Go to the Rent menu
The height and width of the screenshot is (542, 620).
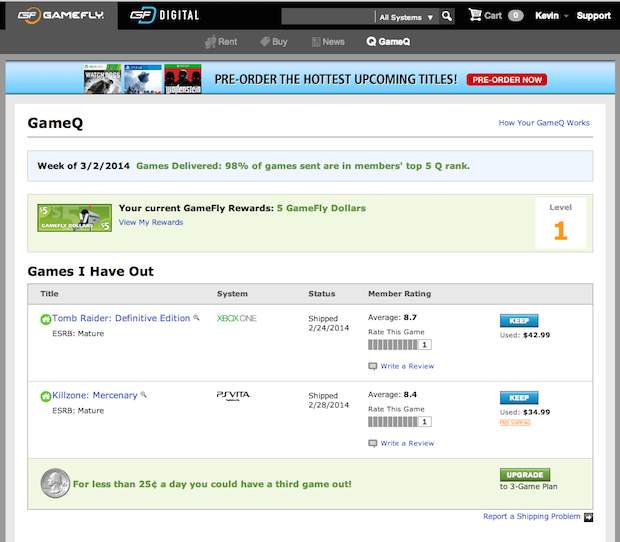[x=221, y=42]
